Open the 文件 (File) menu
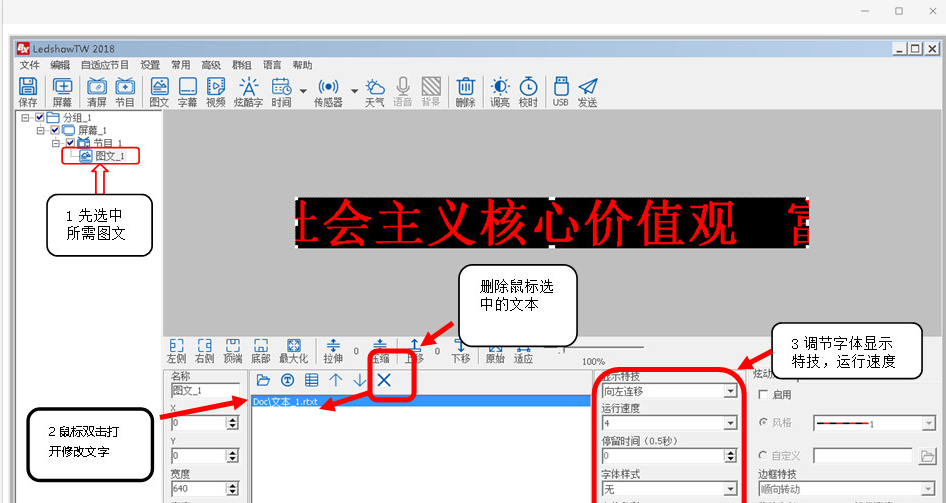 point(29,65)
